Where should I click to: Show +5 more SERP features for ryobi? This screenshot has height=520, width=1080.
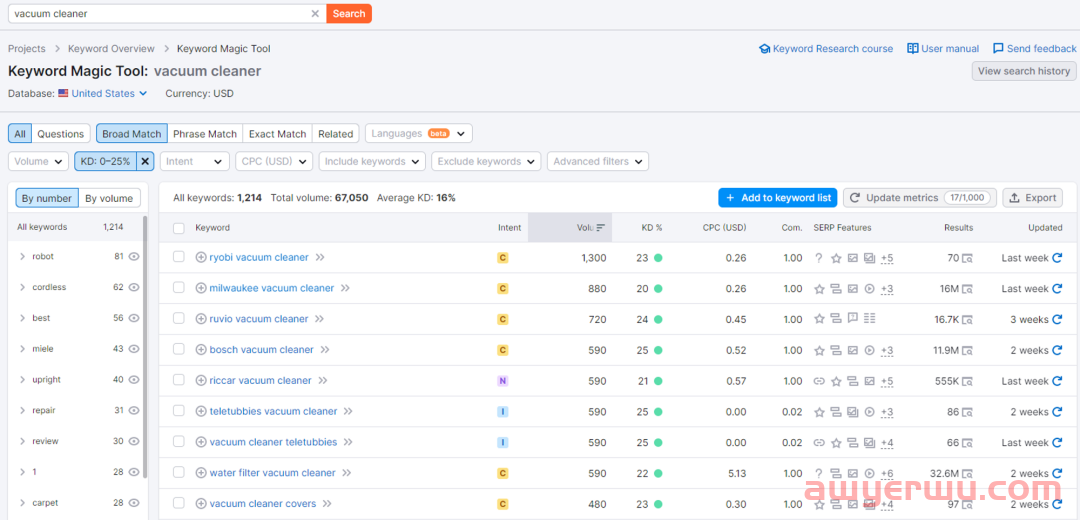click(x=887, y=258)
